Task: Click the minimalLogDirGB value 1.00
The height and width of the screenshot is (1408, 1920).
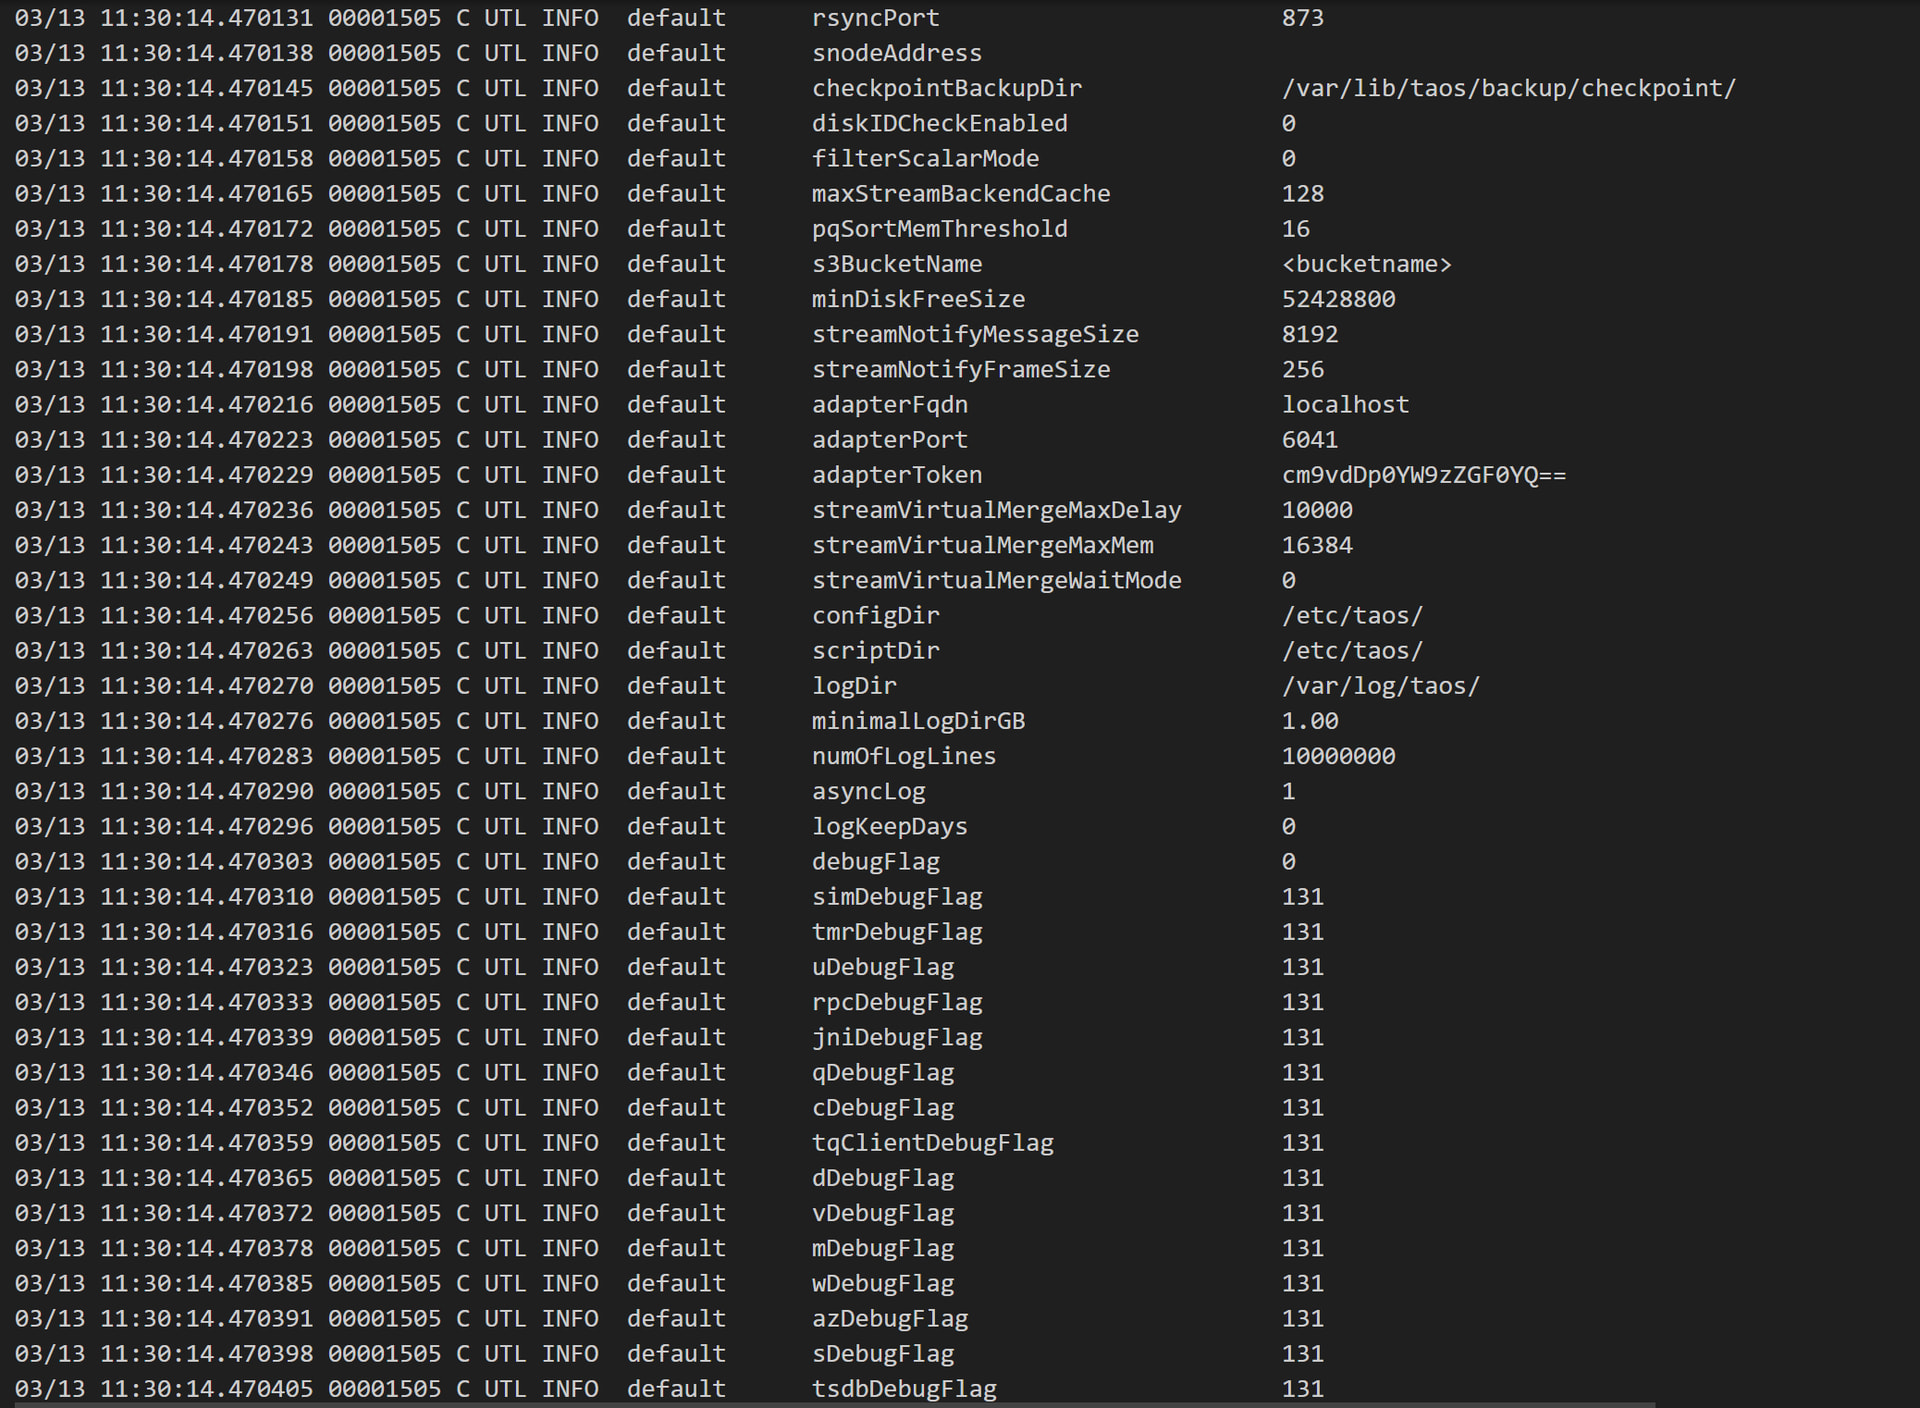Action: [1309, 721]
